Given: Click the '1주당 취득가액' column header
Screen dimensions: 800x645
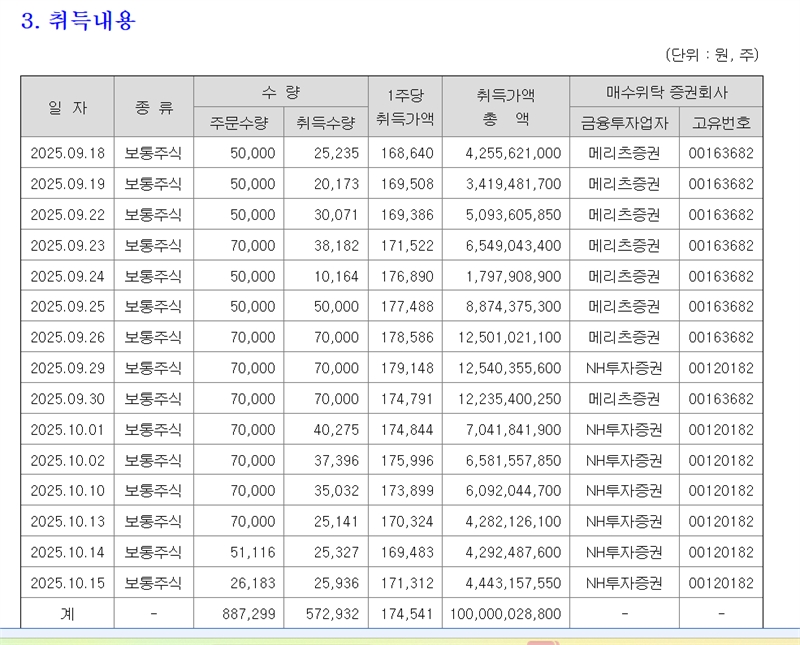Looking at the screenshot, I should (405, 107).
